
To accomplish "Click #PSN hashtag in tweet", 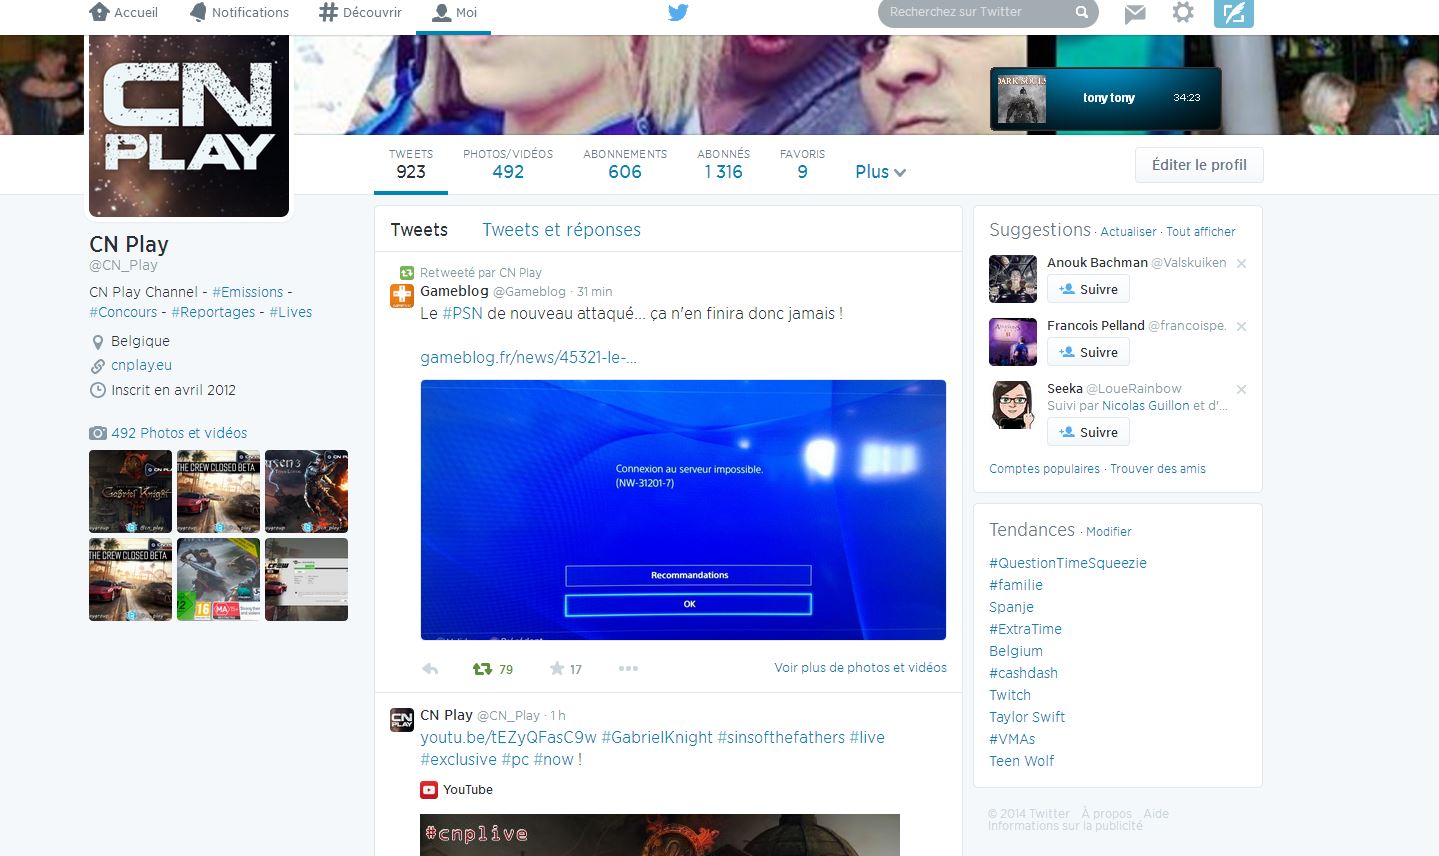I will pyautogui.click(x=462, y=313).
